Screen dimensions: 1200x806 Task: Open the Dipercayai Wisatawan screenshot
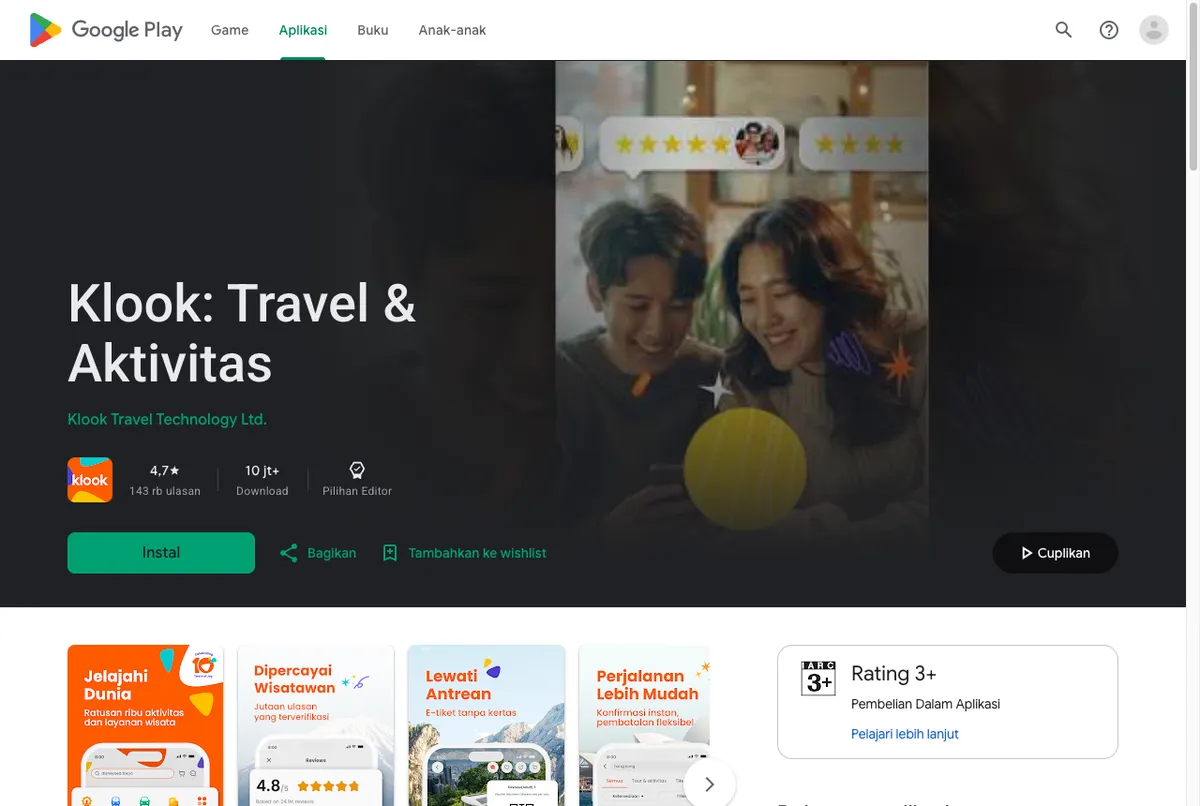pyautogui.click(x=316, y=726)
